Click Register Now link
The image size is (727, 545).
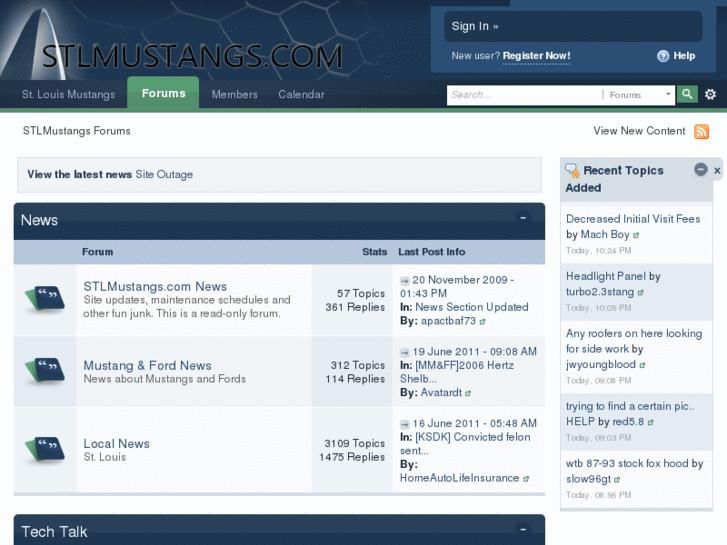point(536,56)
